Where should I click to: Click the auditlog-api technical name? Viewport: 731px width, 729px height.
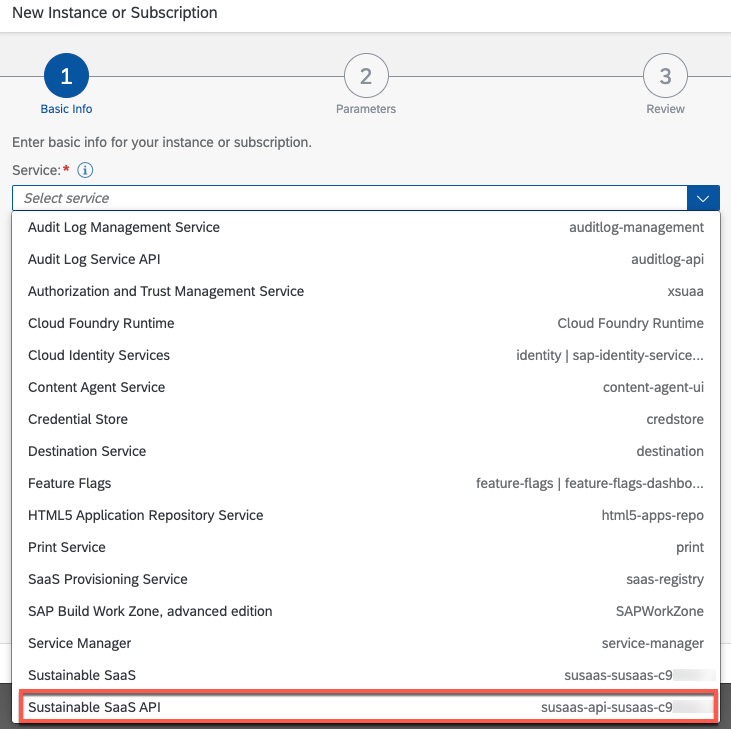[x=667, y=259]
